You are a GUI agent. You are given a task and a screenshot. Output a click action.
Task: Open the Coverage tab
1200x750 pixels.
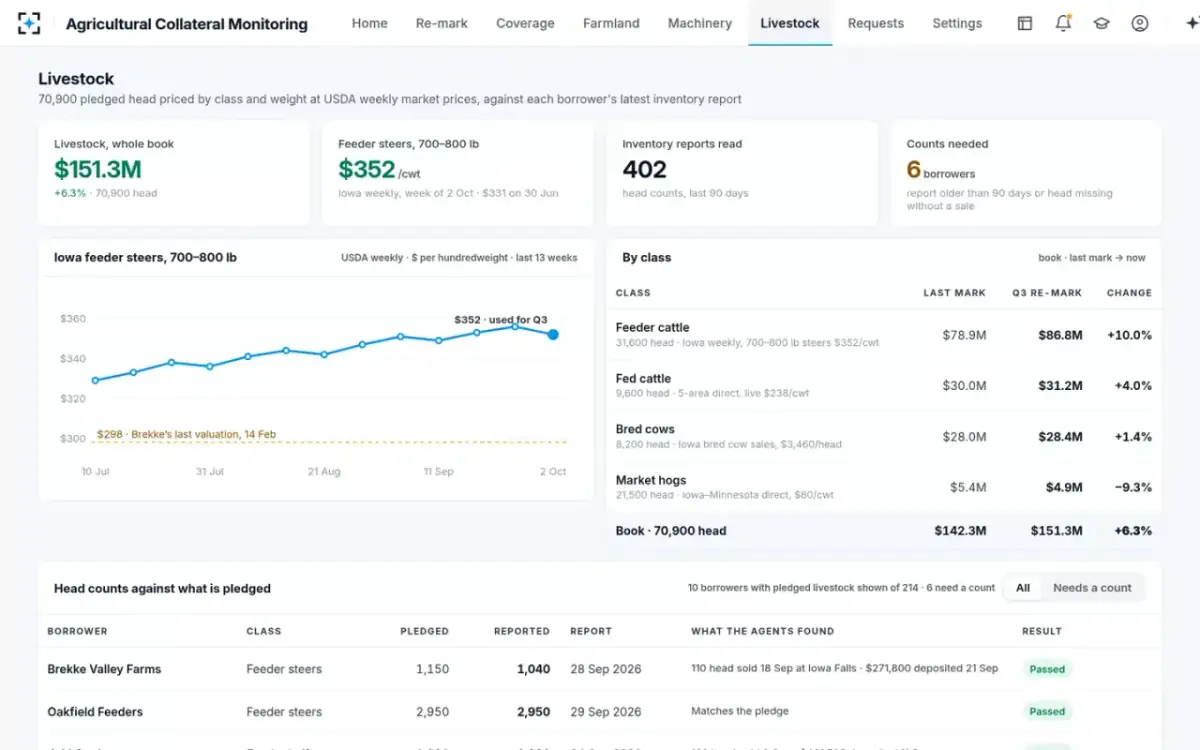coord(525,23)
